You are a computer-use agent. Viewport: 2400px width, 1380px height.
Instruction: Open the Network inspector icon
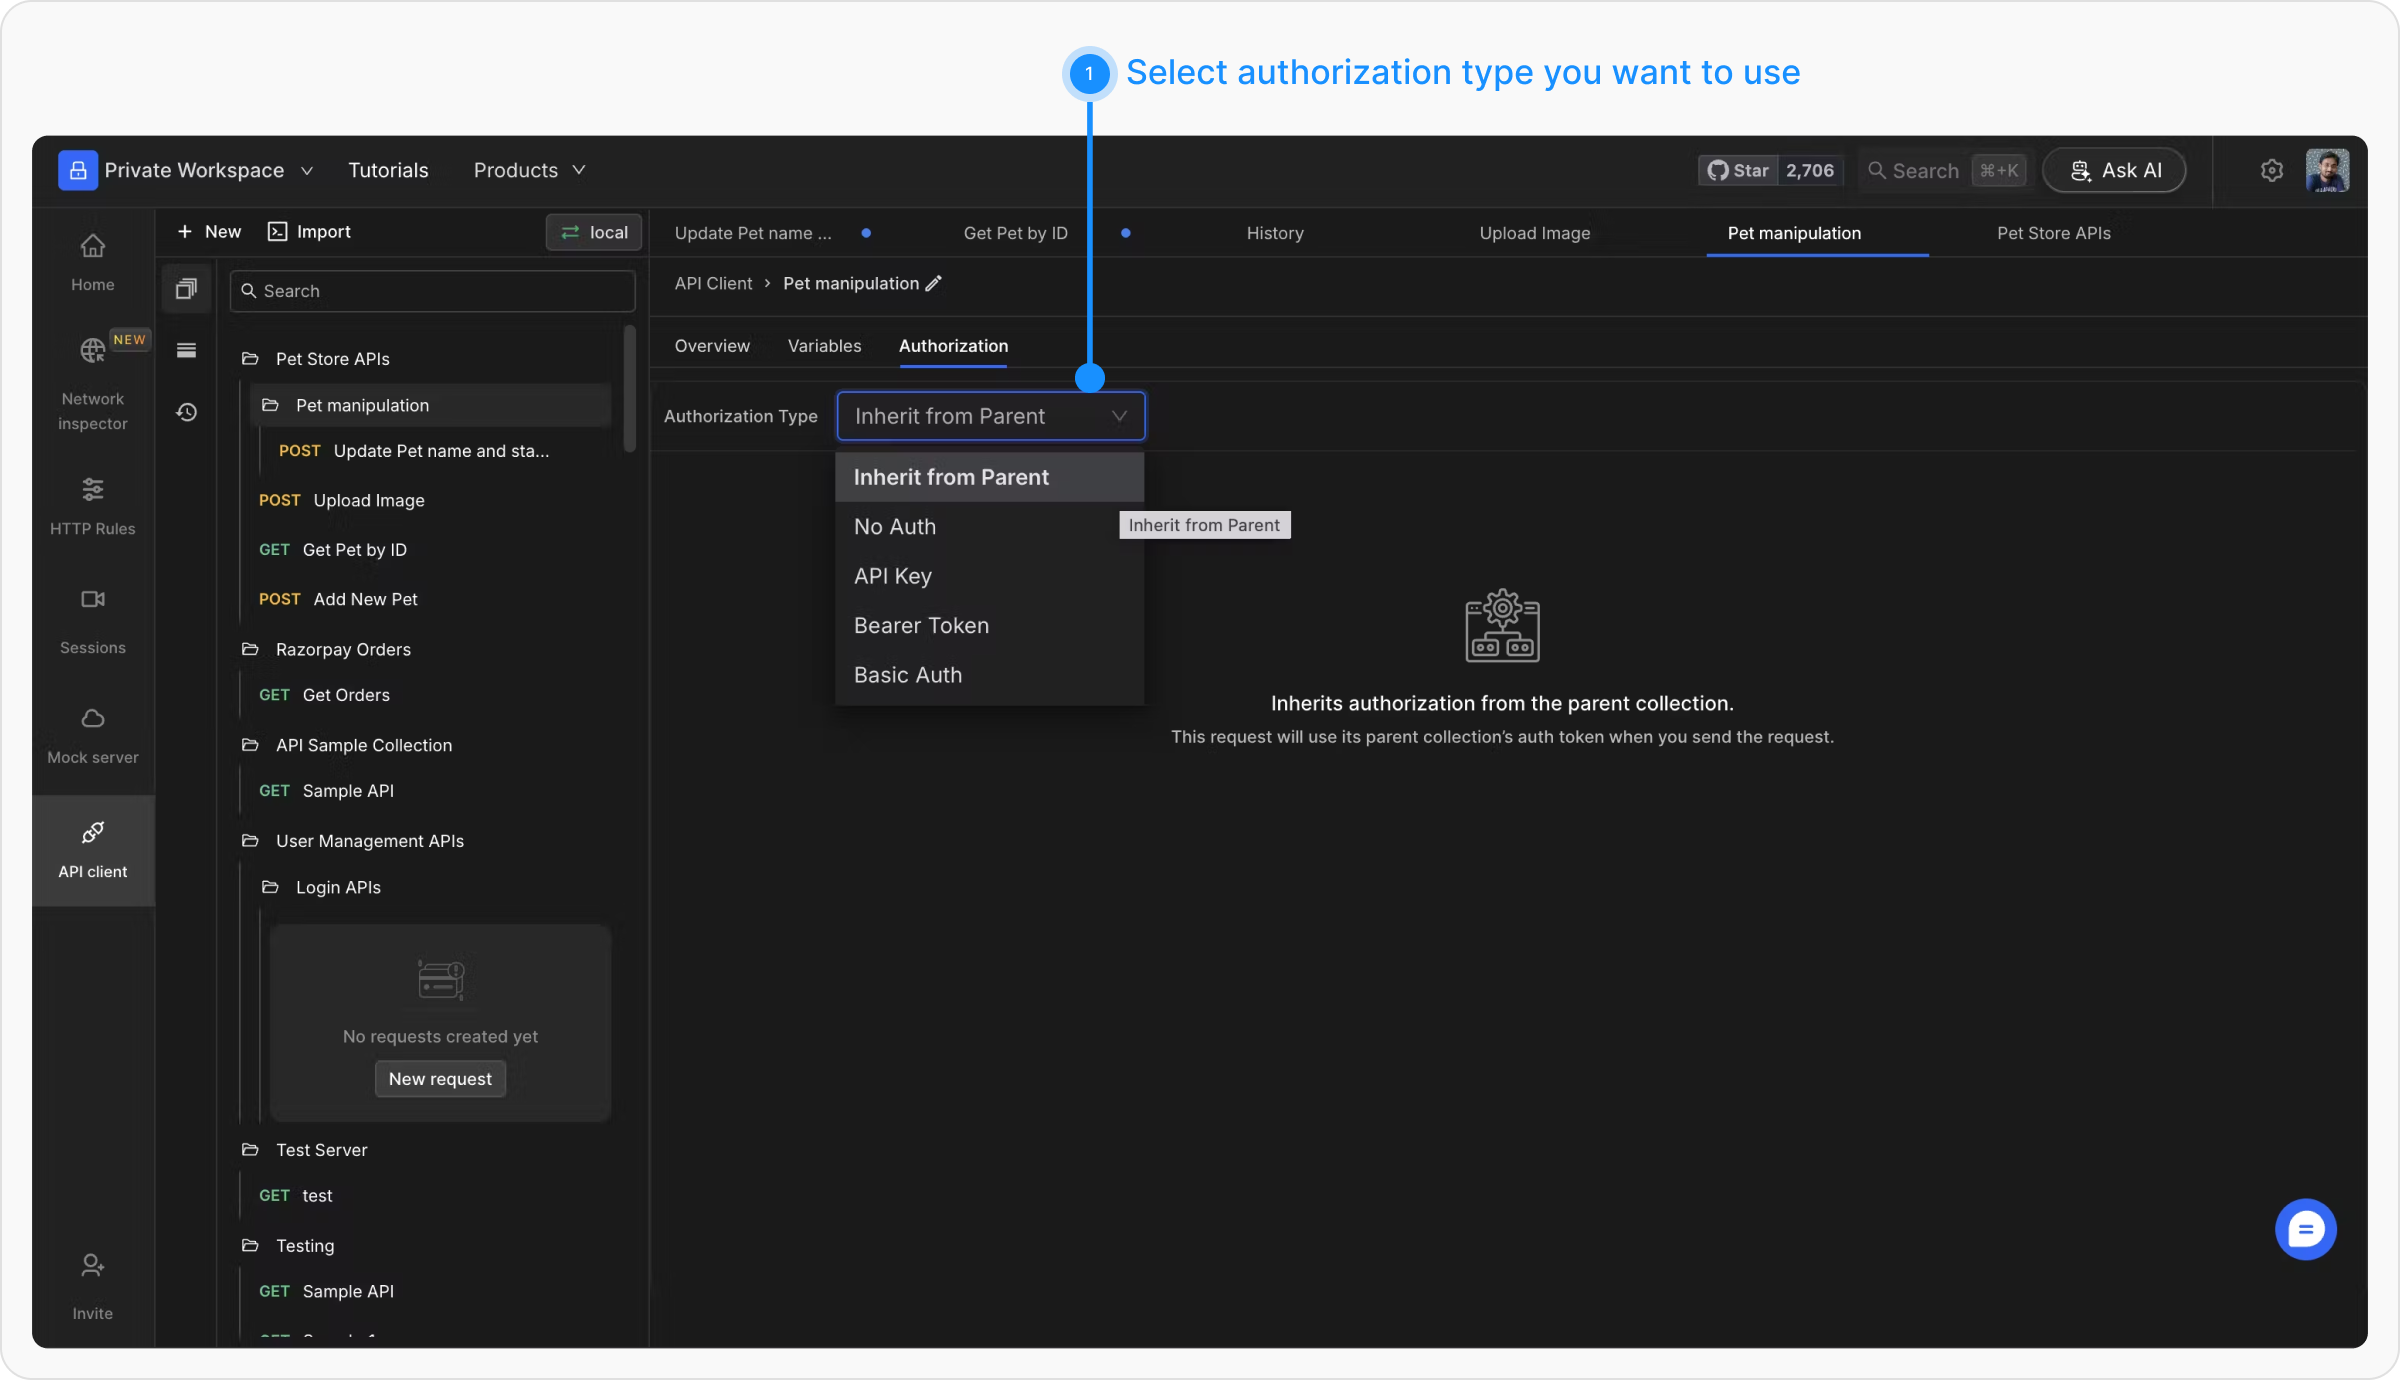[x=92, y=351]
